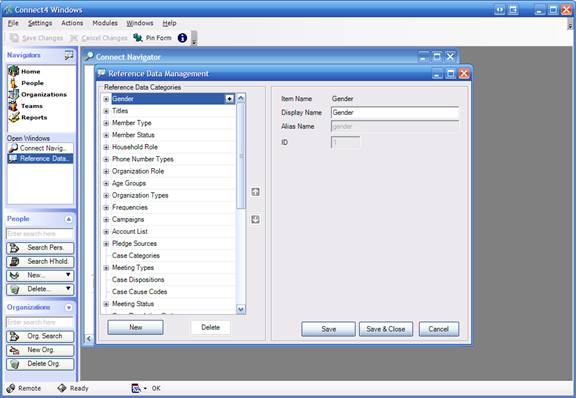Click the Org. Search button
576x398 pixels.
click(x=40, y=336)
